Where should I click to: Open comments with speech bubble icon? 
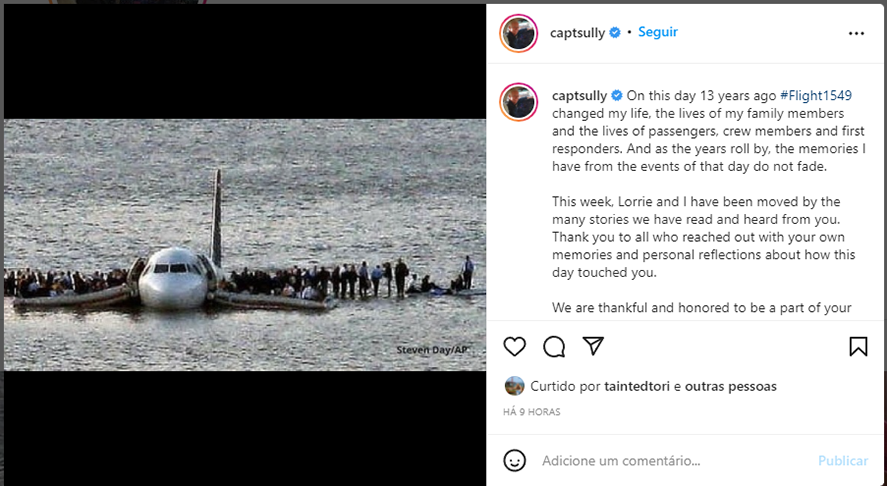point(554,347)
